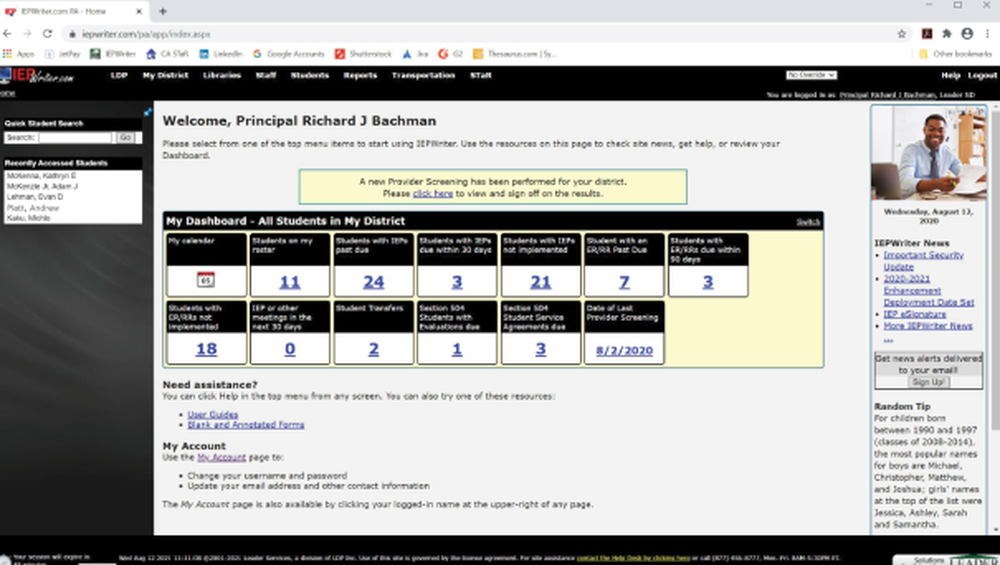1000x565 pixels.
Task: Open the Chrome profile avatar icon
Action: tap(967, 34)
